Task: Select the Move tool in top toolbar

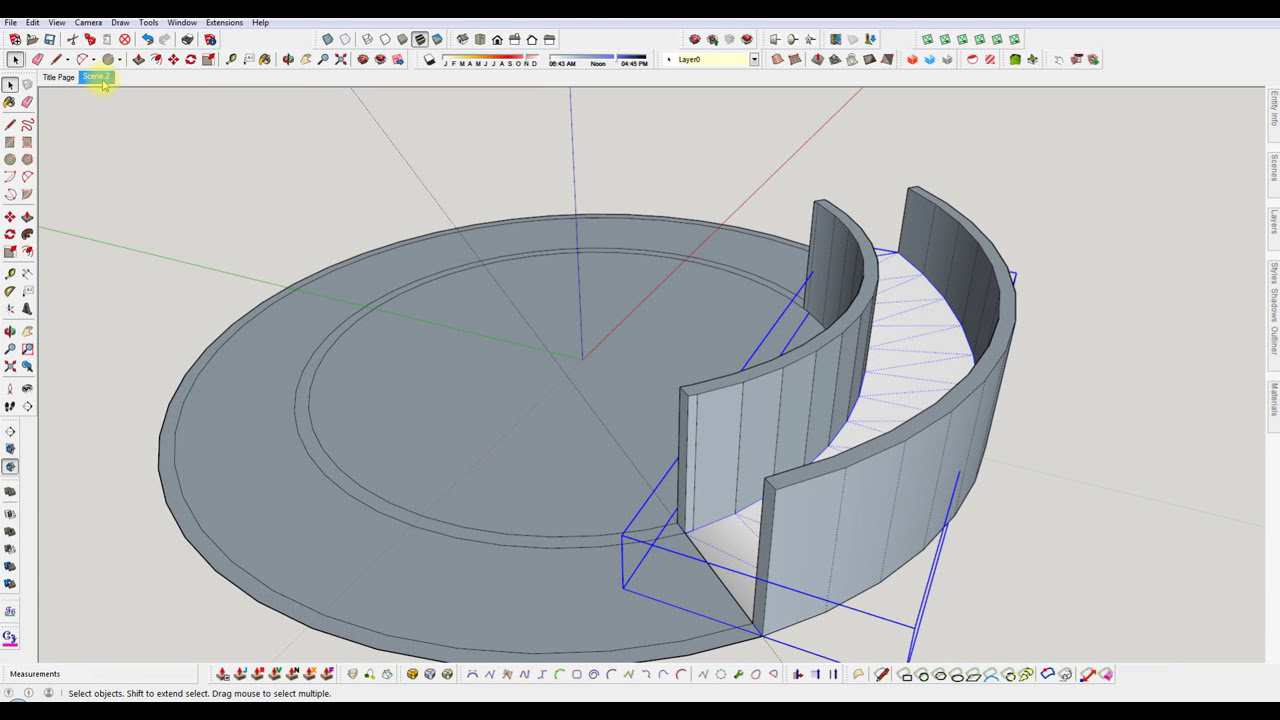Action: (173, 60)
